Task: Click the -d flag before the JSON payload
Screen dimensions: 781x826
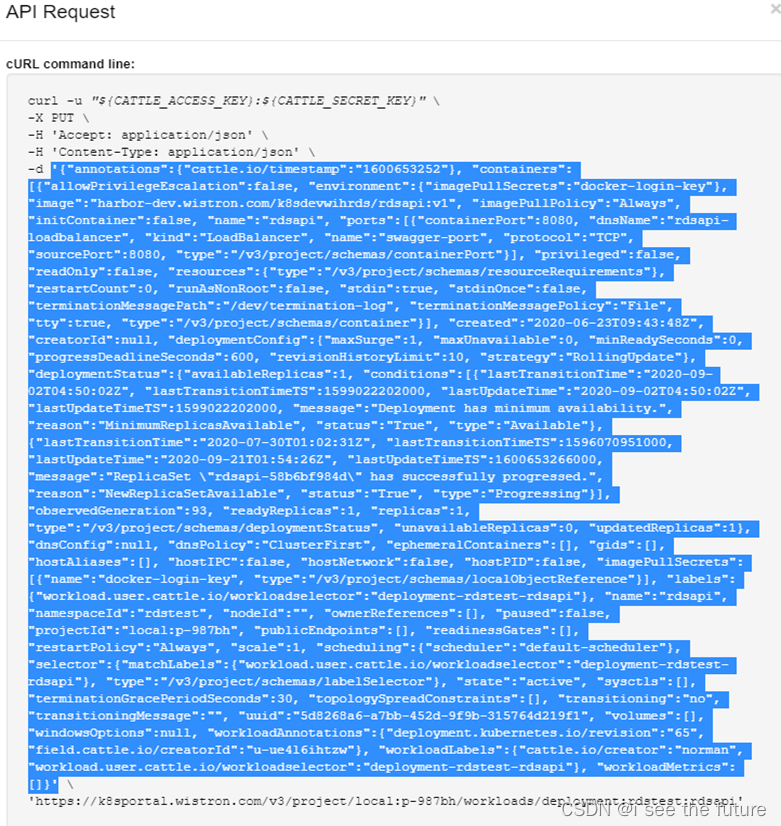Action: coord(36,169)
